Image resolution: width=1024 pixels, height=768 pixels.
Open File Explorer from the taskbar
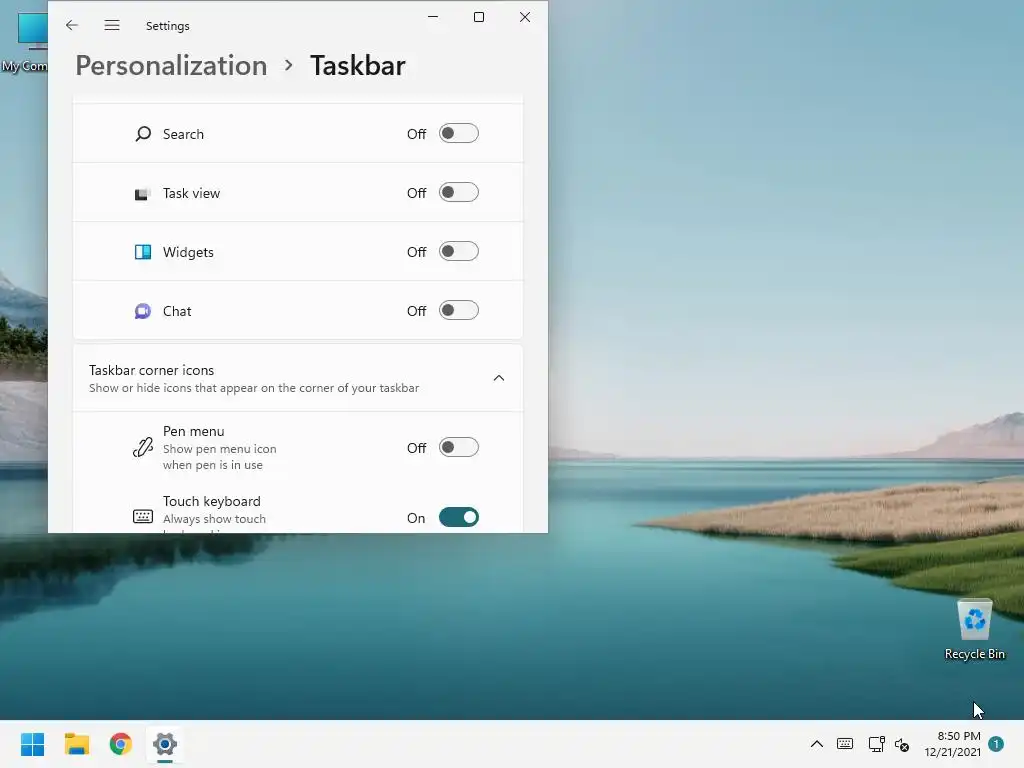click(76, 744)
